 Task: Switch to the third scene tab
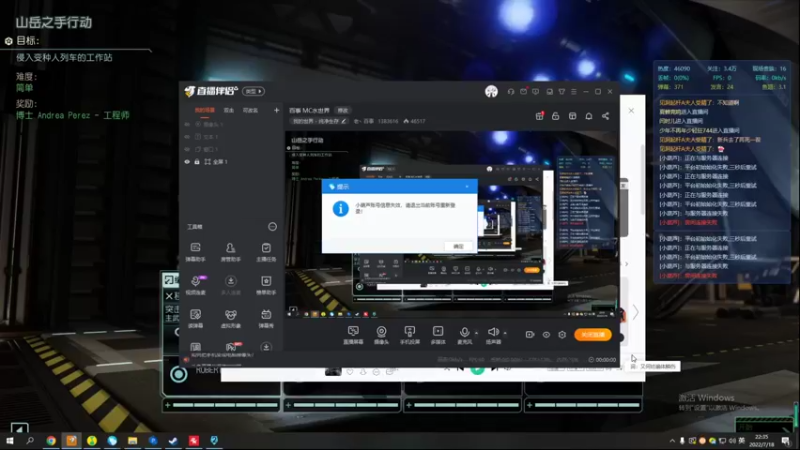(x=250, y=110)
